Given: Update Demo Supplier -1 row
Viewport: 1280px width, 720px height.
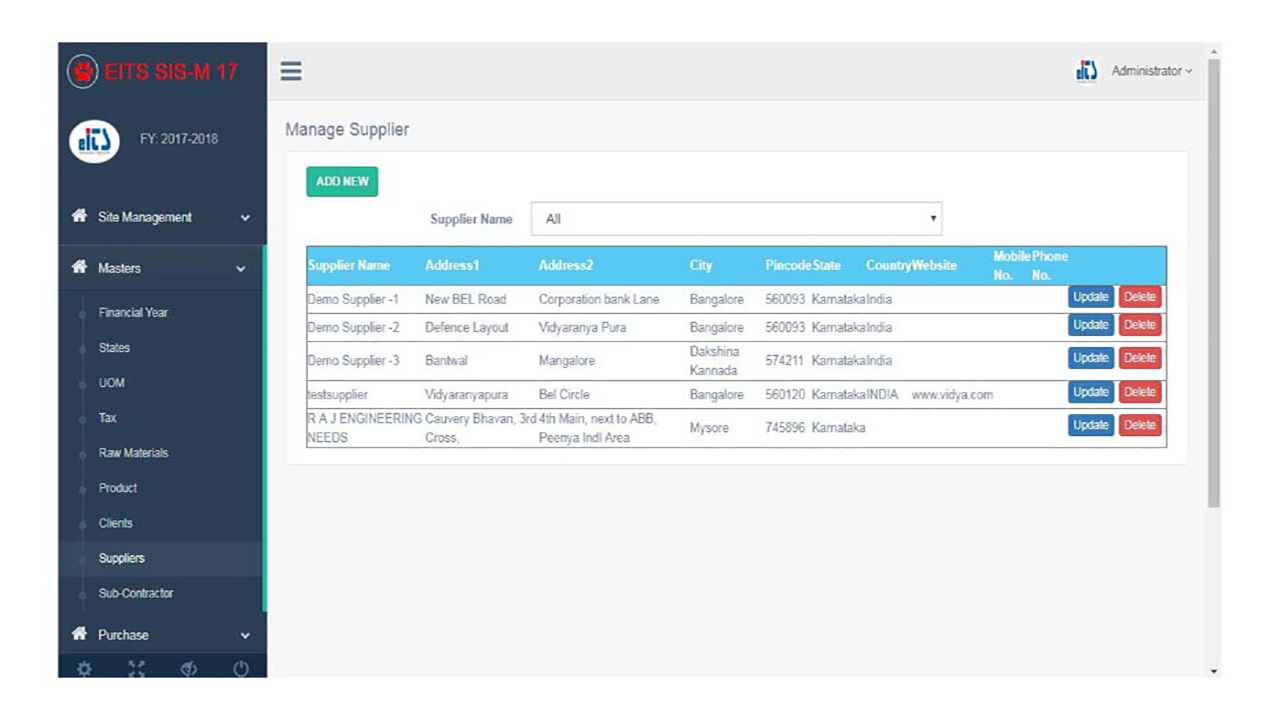Looking at the screenshot, I should 1091,297.
